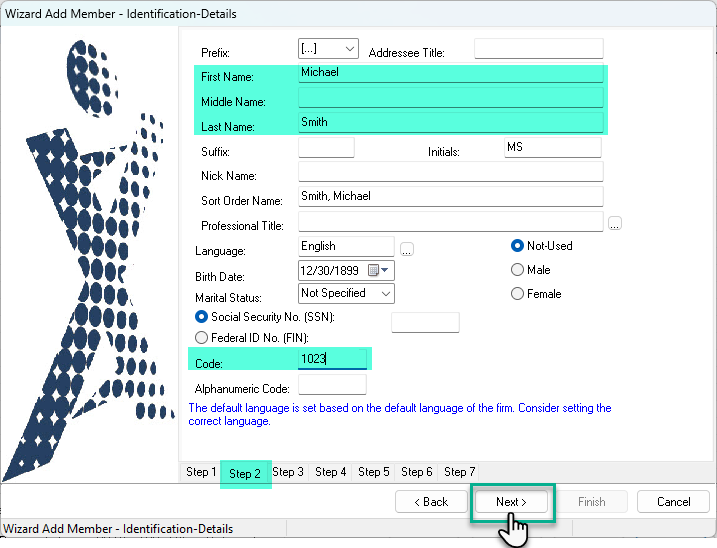Click the Language field showing English
Image resolution: width=717 pixels, height=548 pixels.
346,247
